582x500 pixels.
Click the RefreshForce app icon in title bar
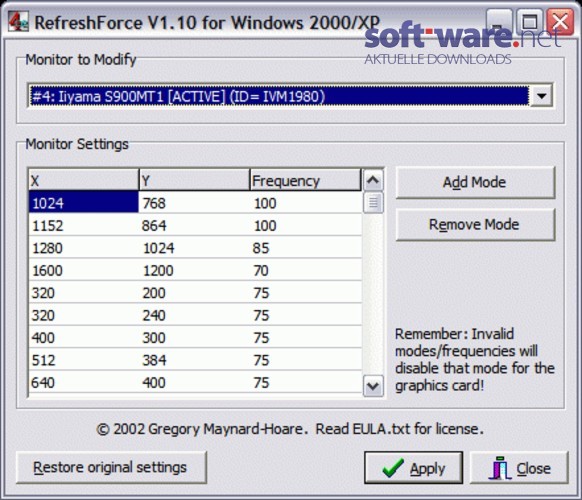pos(18,22)
